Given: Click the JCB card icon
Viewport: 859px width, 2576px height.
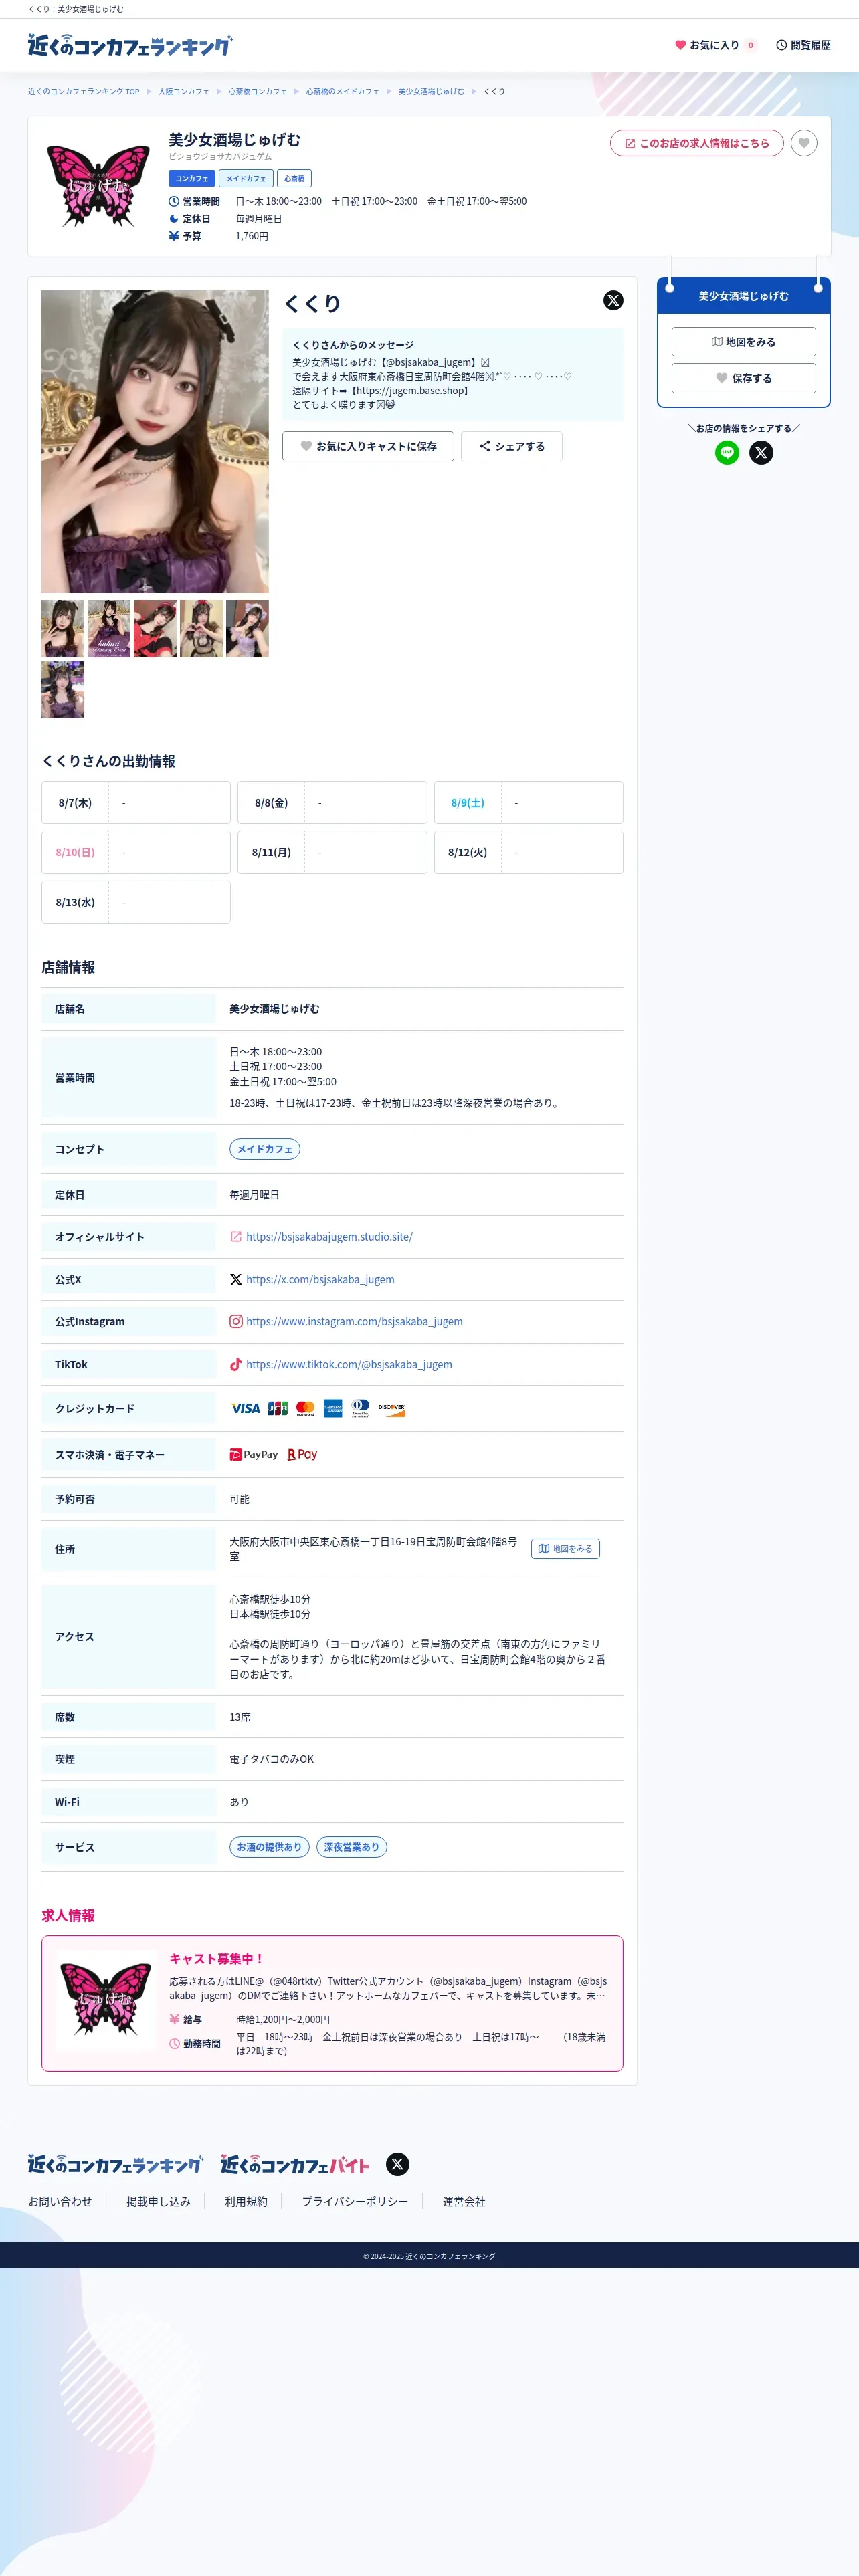Looking at the screenshot, I should point(277,1408).
